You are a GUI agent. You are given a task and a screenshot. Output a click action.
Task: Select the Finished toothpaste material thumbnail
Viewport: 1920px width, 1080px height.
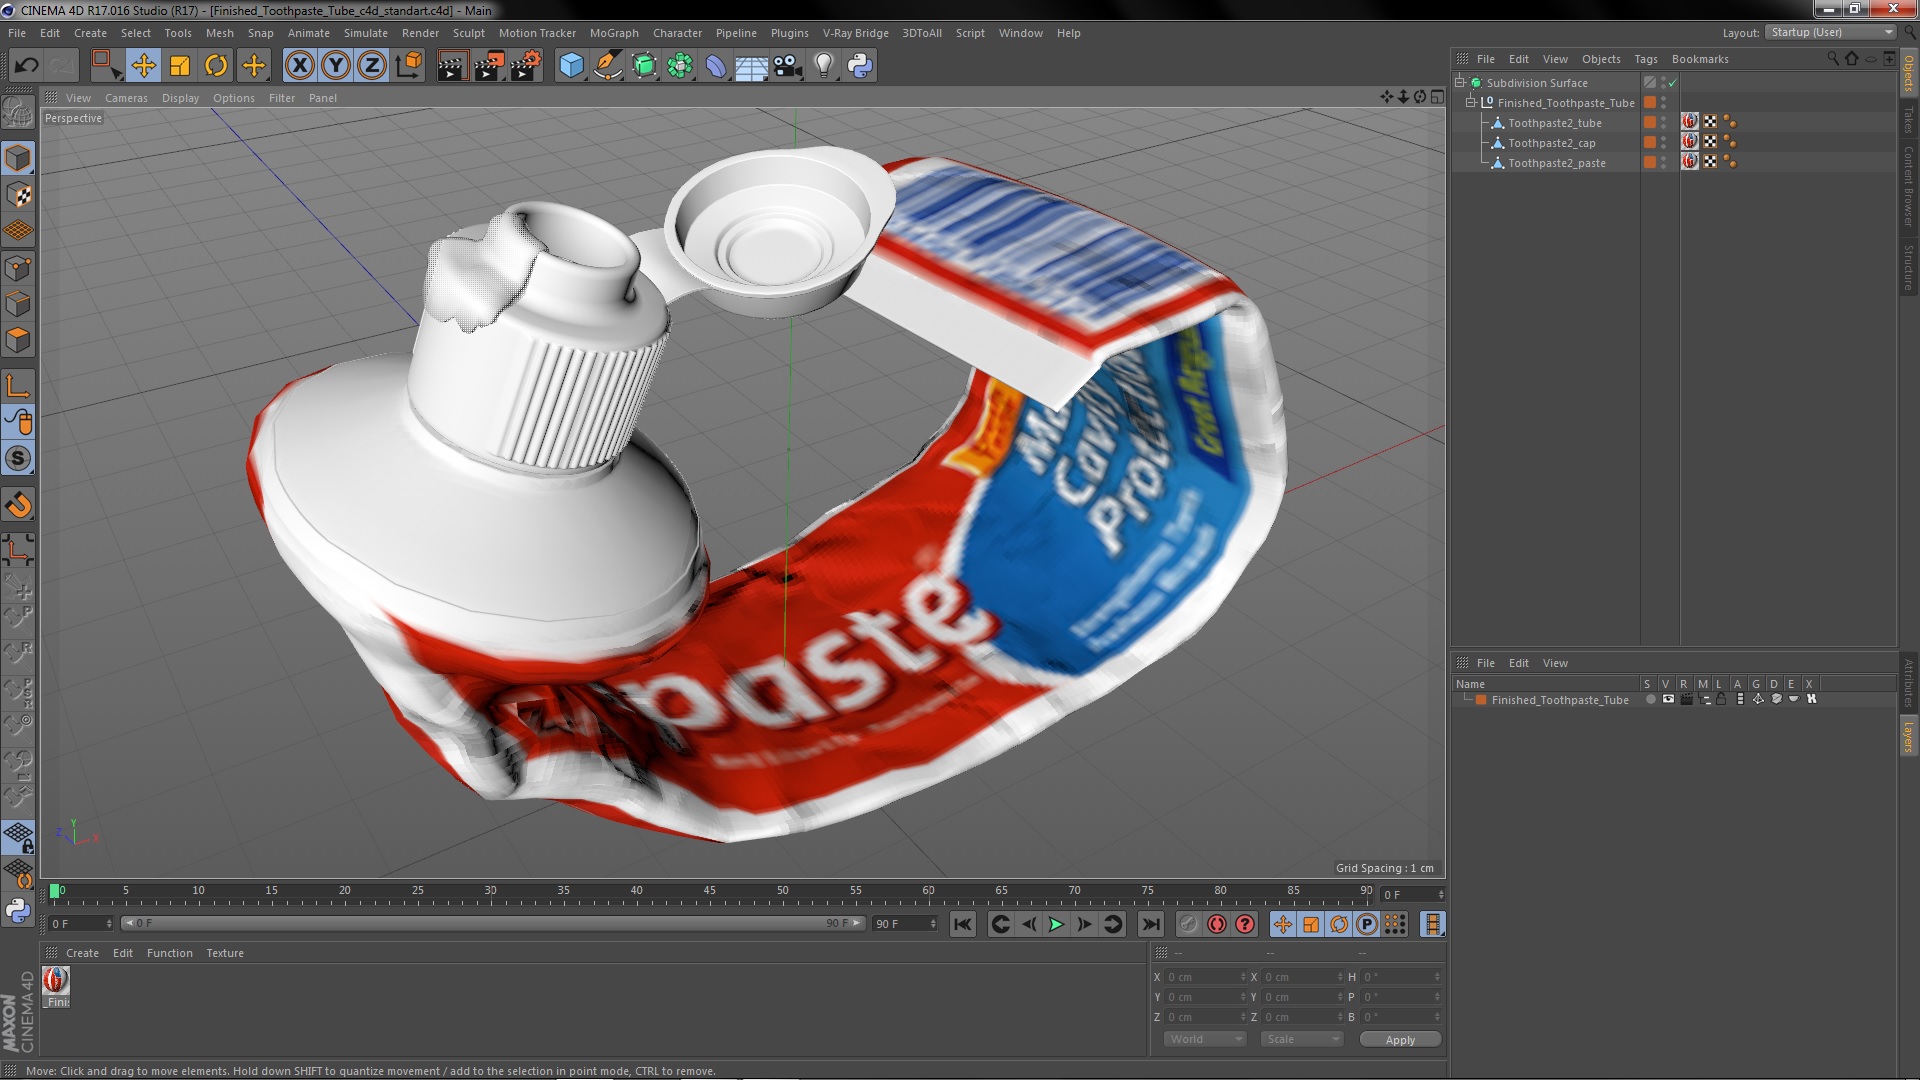[x=56, y=981]
